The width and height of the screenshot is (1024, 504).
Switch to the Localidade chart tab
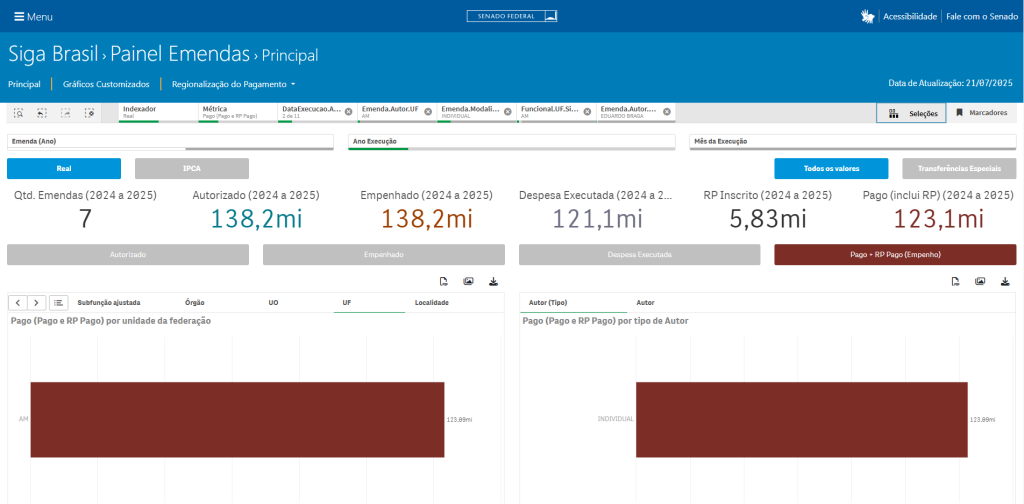coord(432,302)
